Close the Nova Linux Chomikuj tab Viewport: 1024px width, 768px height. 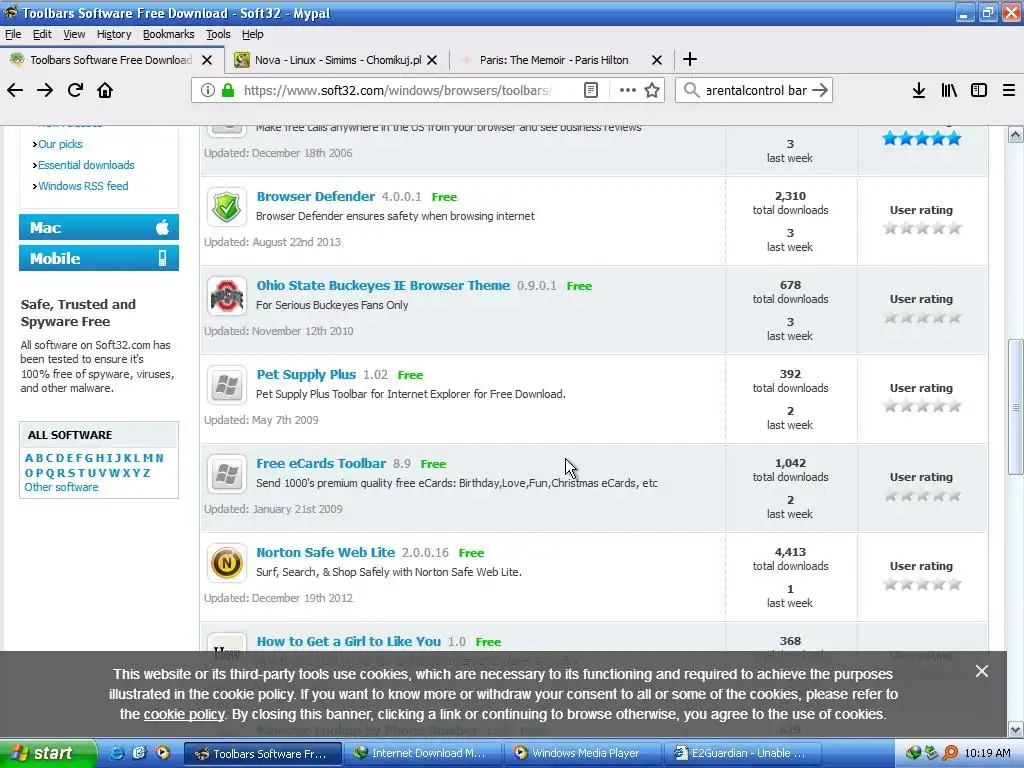(x=432, y=60)
